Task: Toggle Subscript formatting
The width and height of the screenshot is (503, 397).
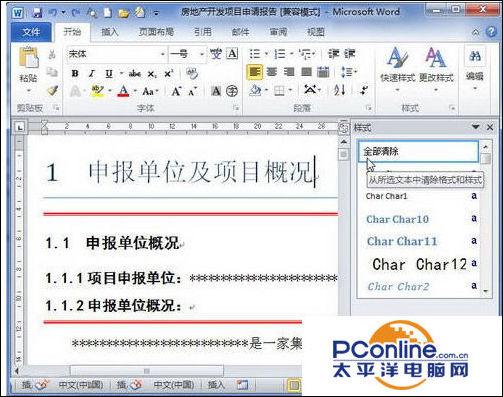Action: [152, 74]
